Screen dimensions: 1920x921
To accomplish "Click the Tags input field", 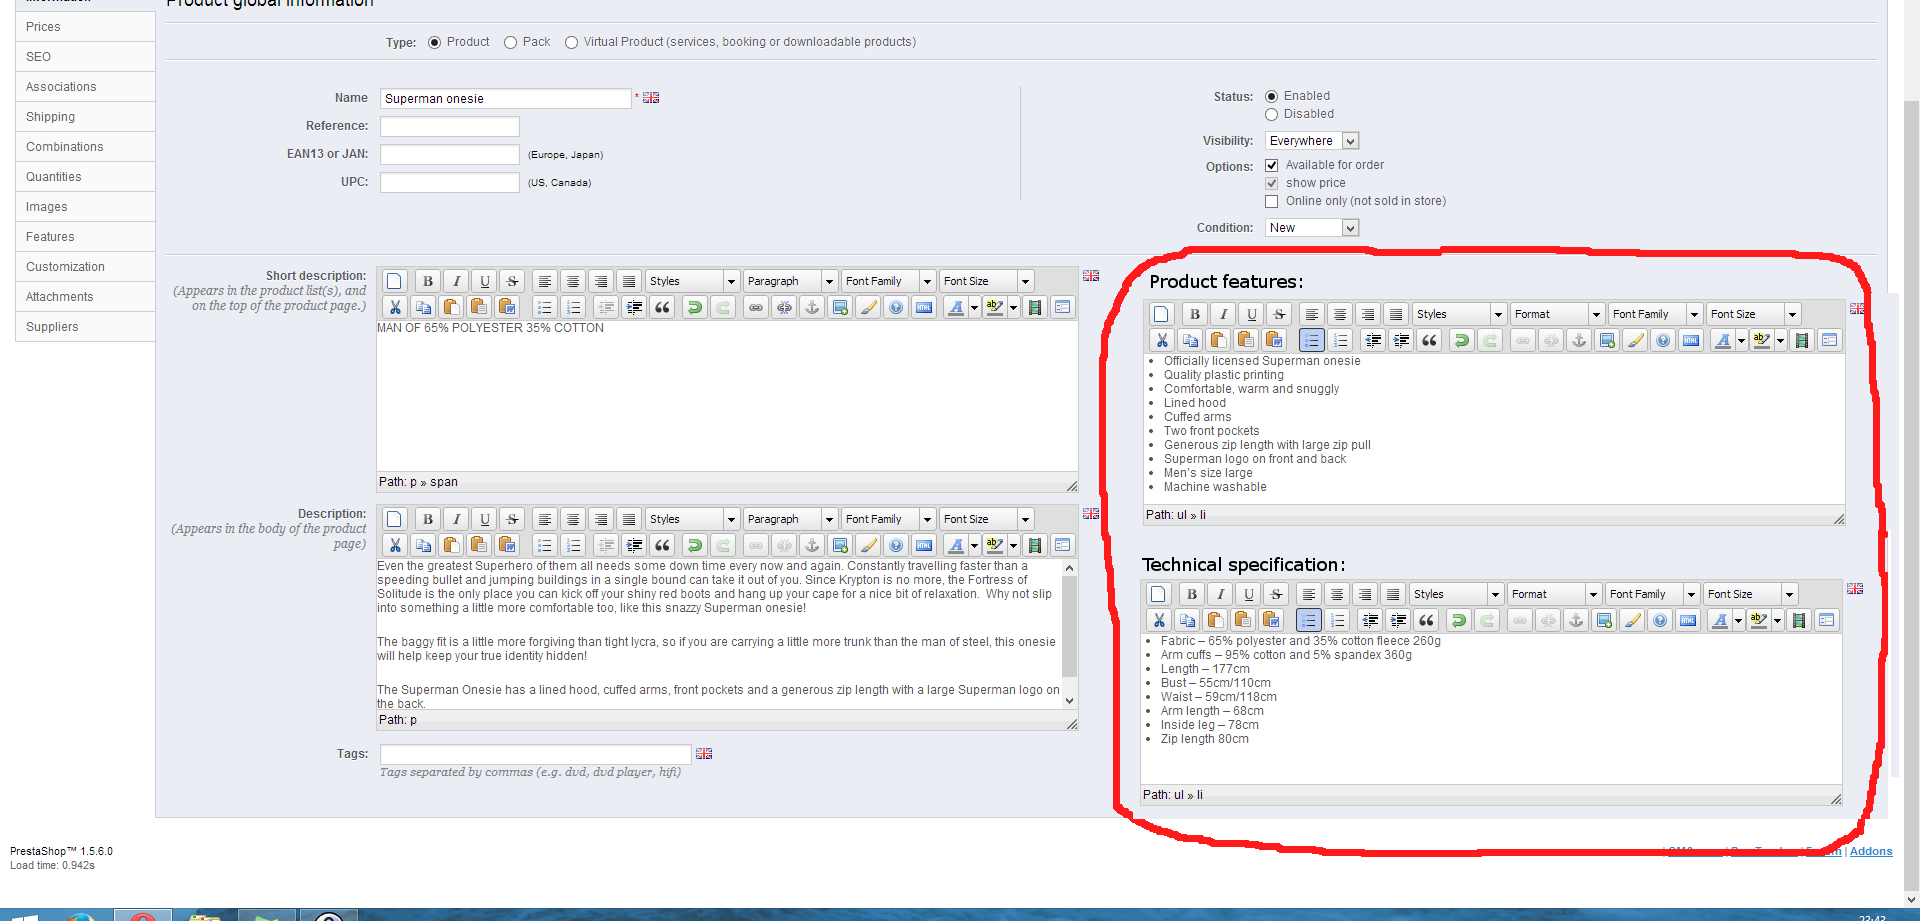I will click(535, 754).
